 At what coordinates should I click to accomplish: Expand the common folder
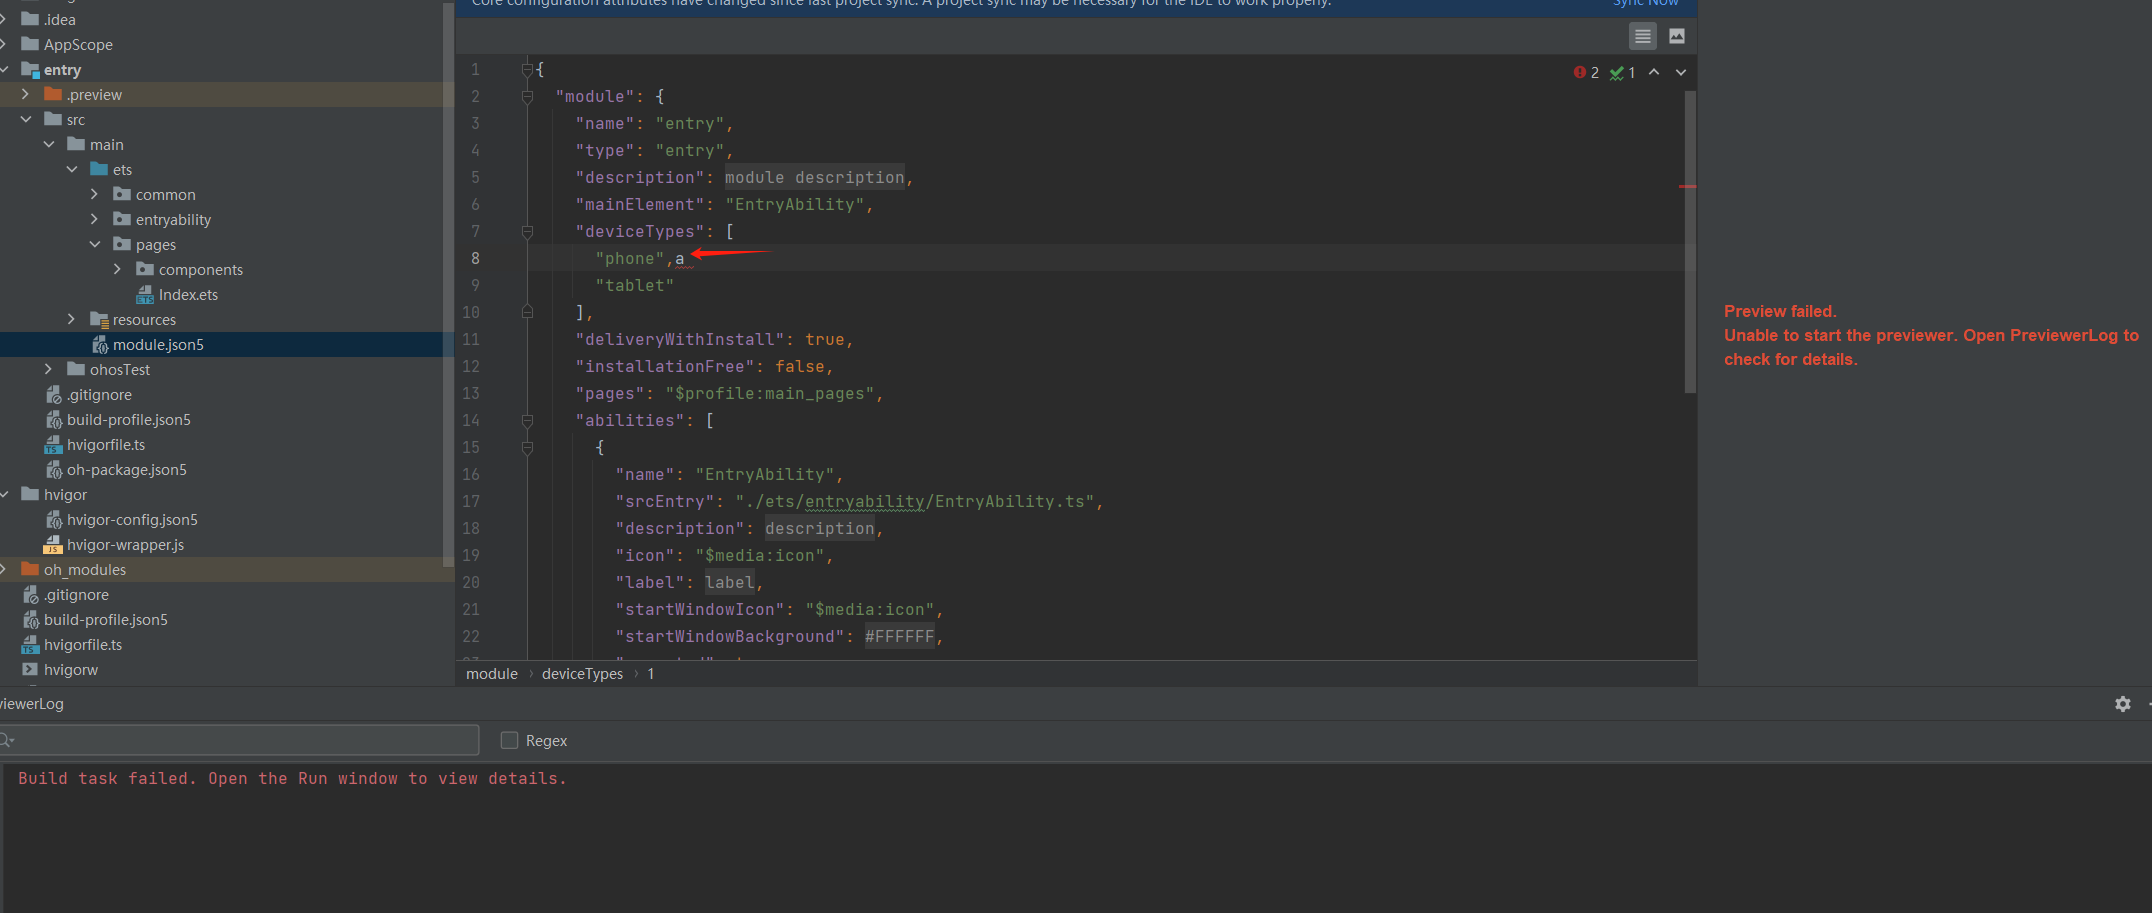point(95,194)
